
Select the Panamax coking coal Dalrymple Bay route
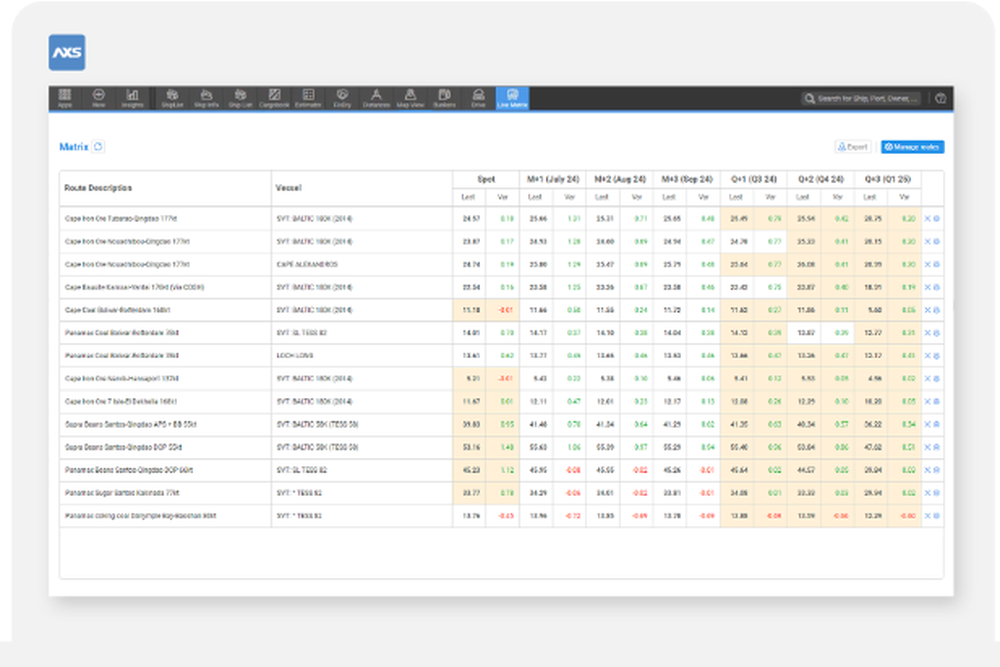click(x=140, y=516)
